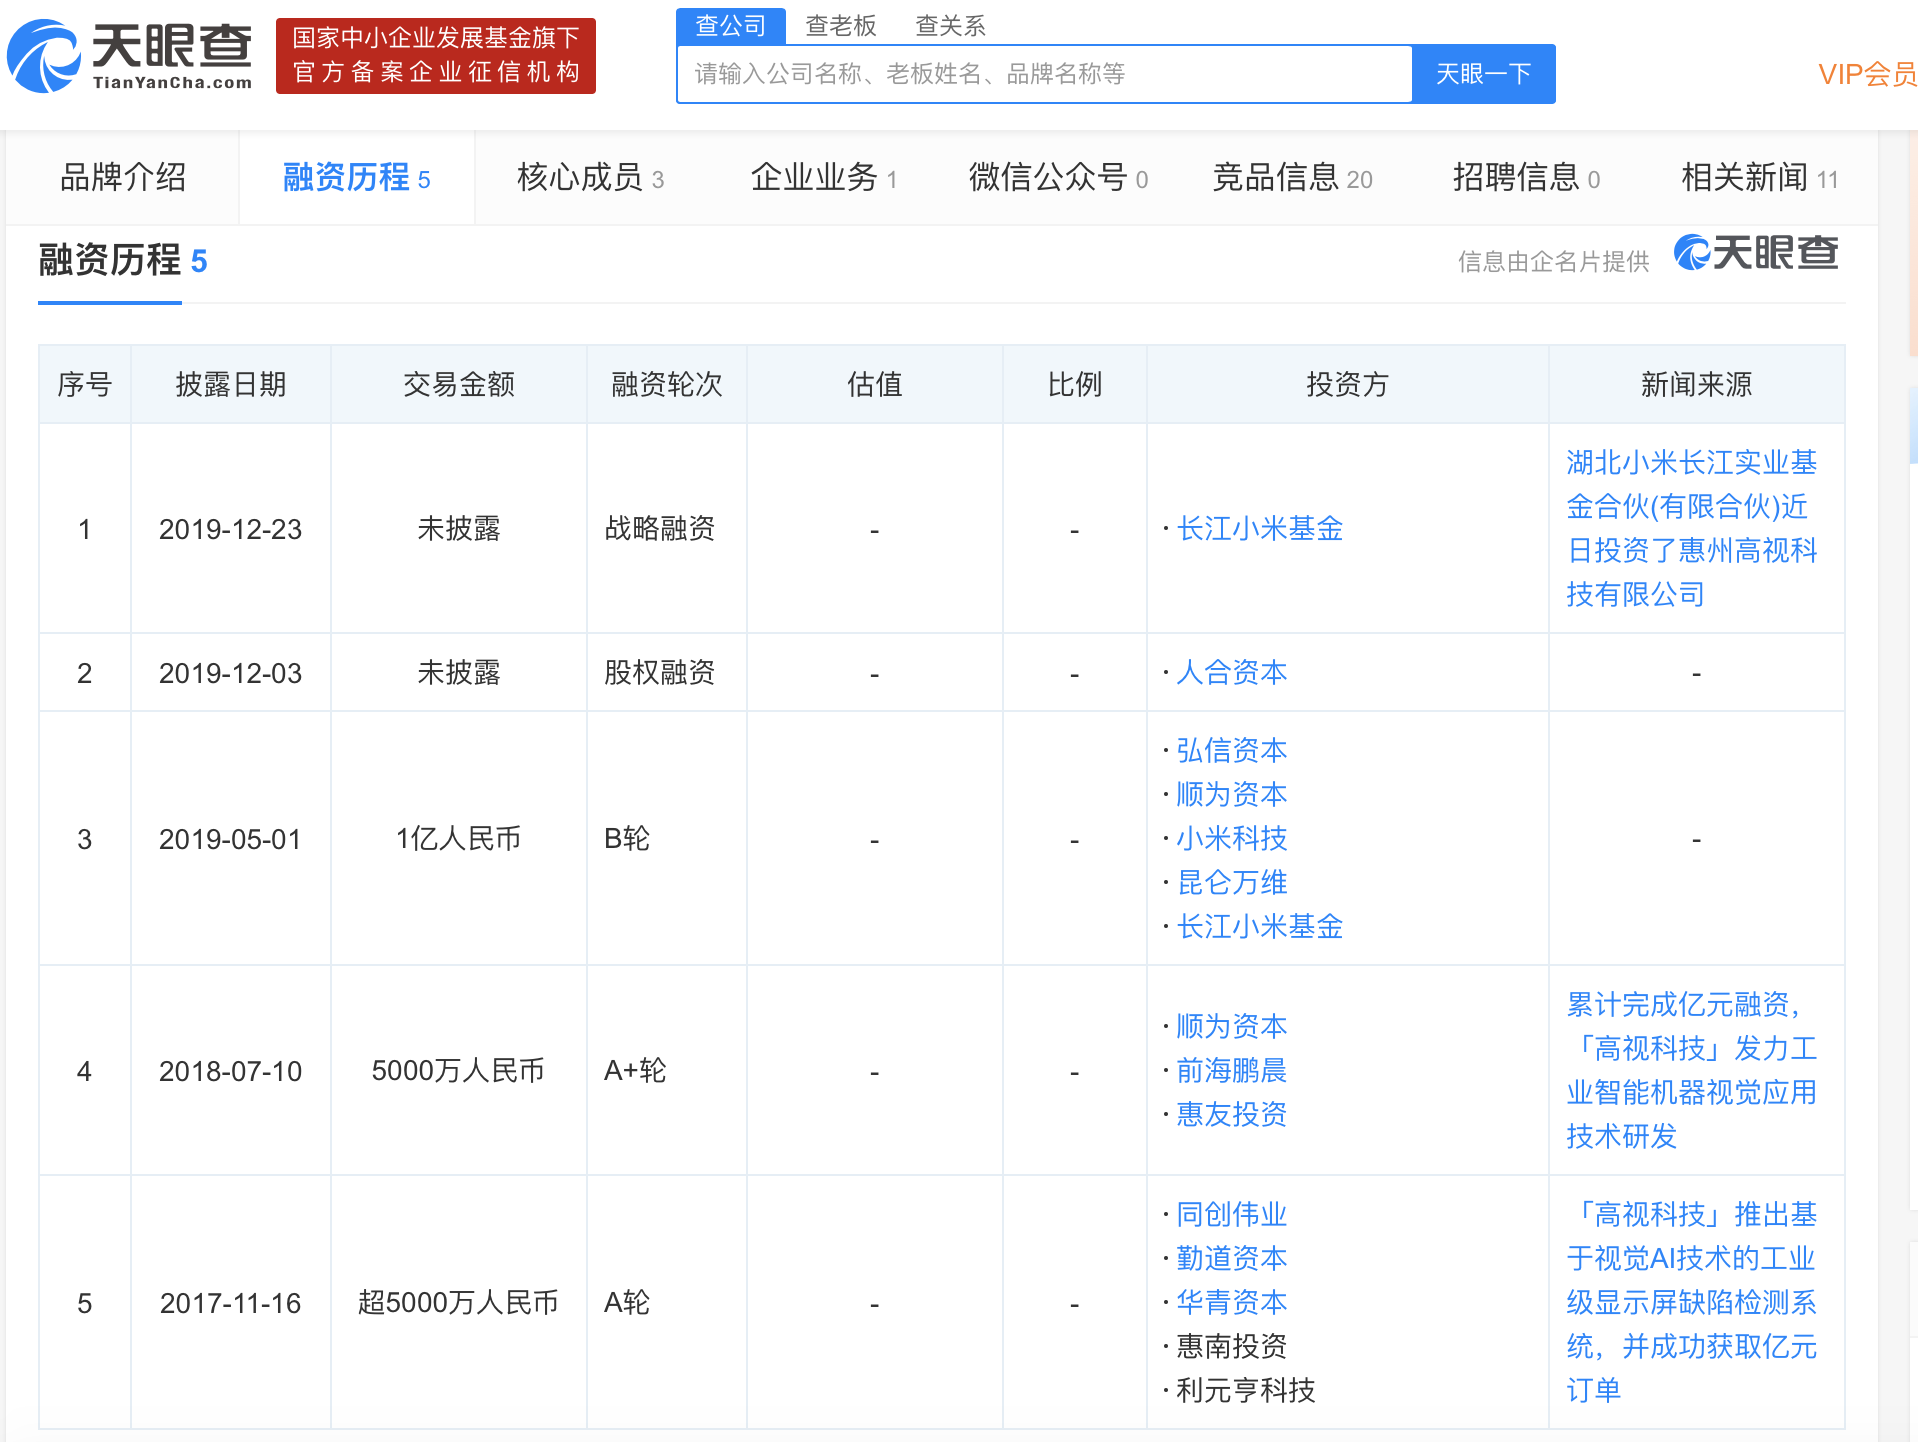1918x1442 pixels.
Task: Click the 投资方 column header
Action: [x=1347, y=384]
